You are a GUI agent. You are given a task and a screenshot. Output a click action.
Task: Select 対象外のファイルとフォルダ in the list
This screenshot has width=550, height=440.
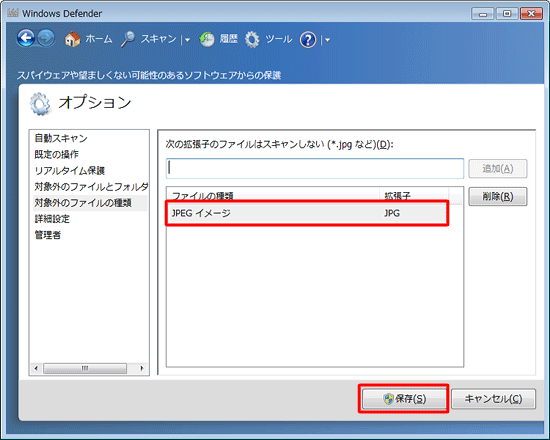[x=91, y=187]
